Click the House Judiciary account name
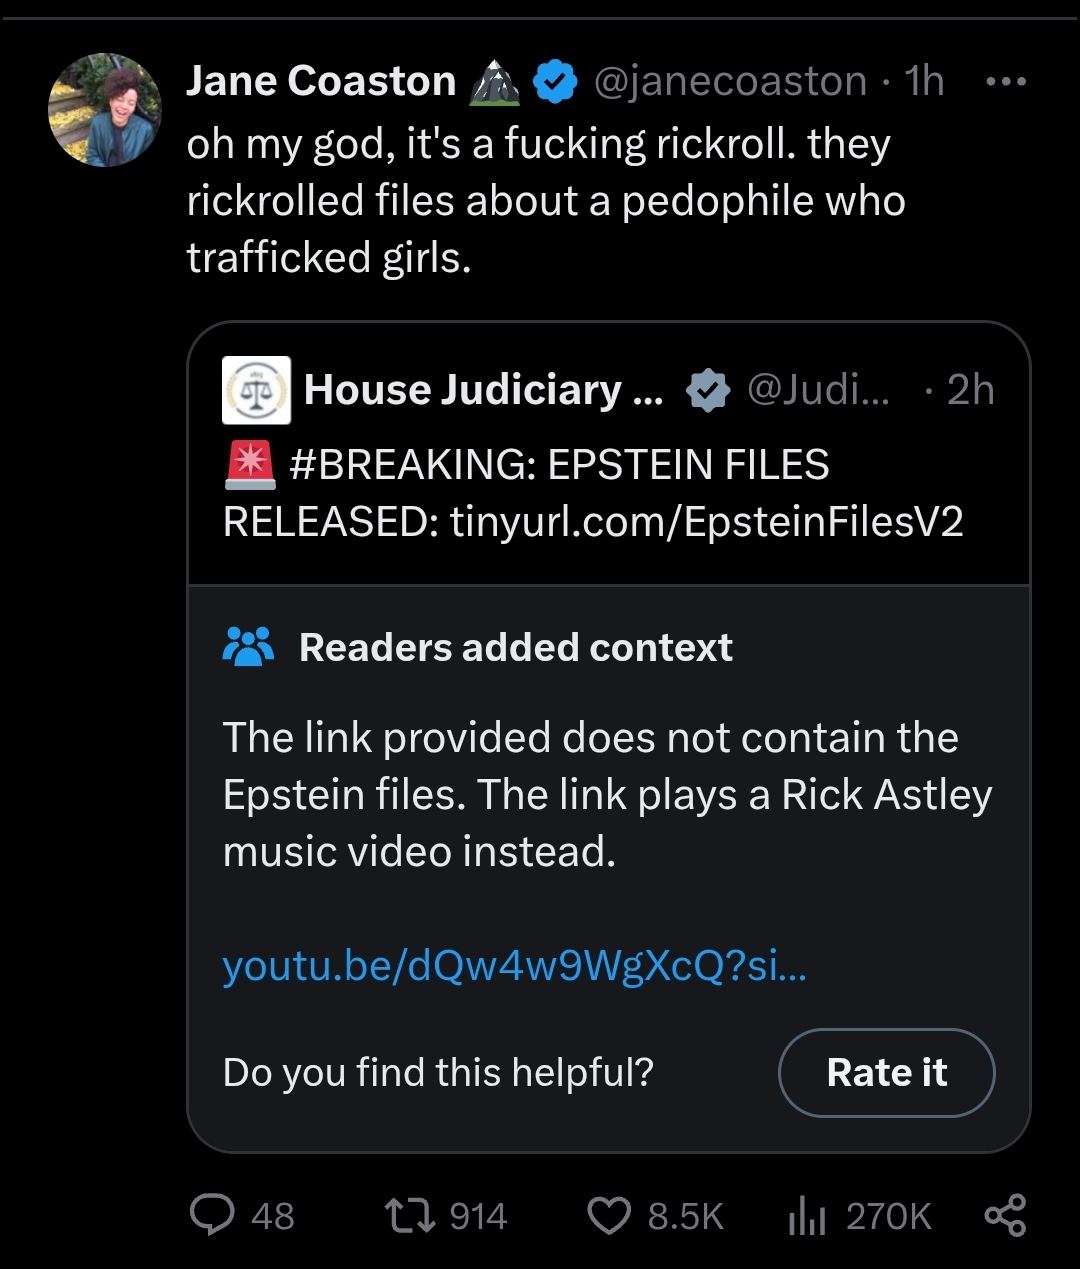 point(483,390)
